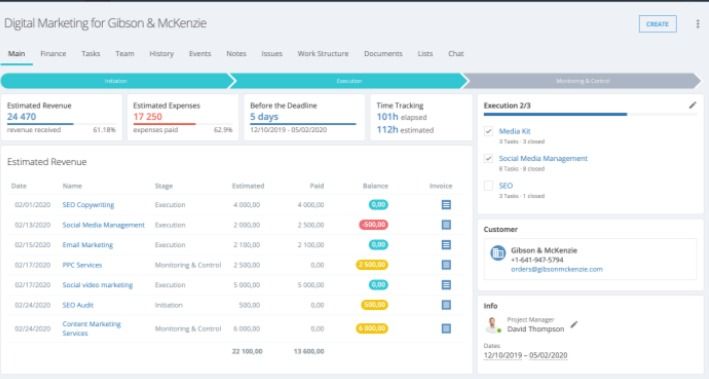Select the Execution stage in pipeline
This screenshot has width=709, height=379.
(349, 81)
